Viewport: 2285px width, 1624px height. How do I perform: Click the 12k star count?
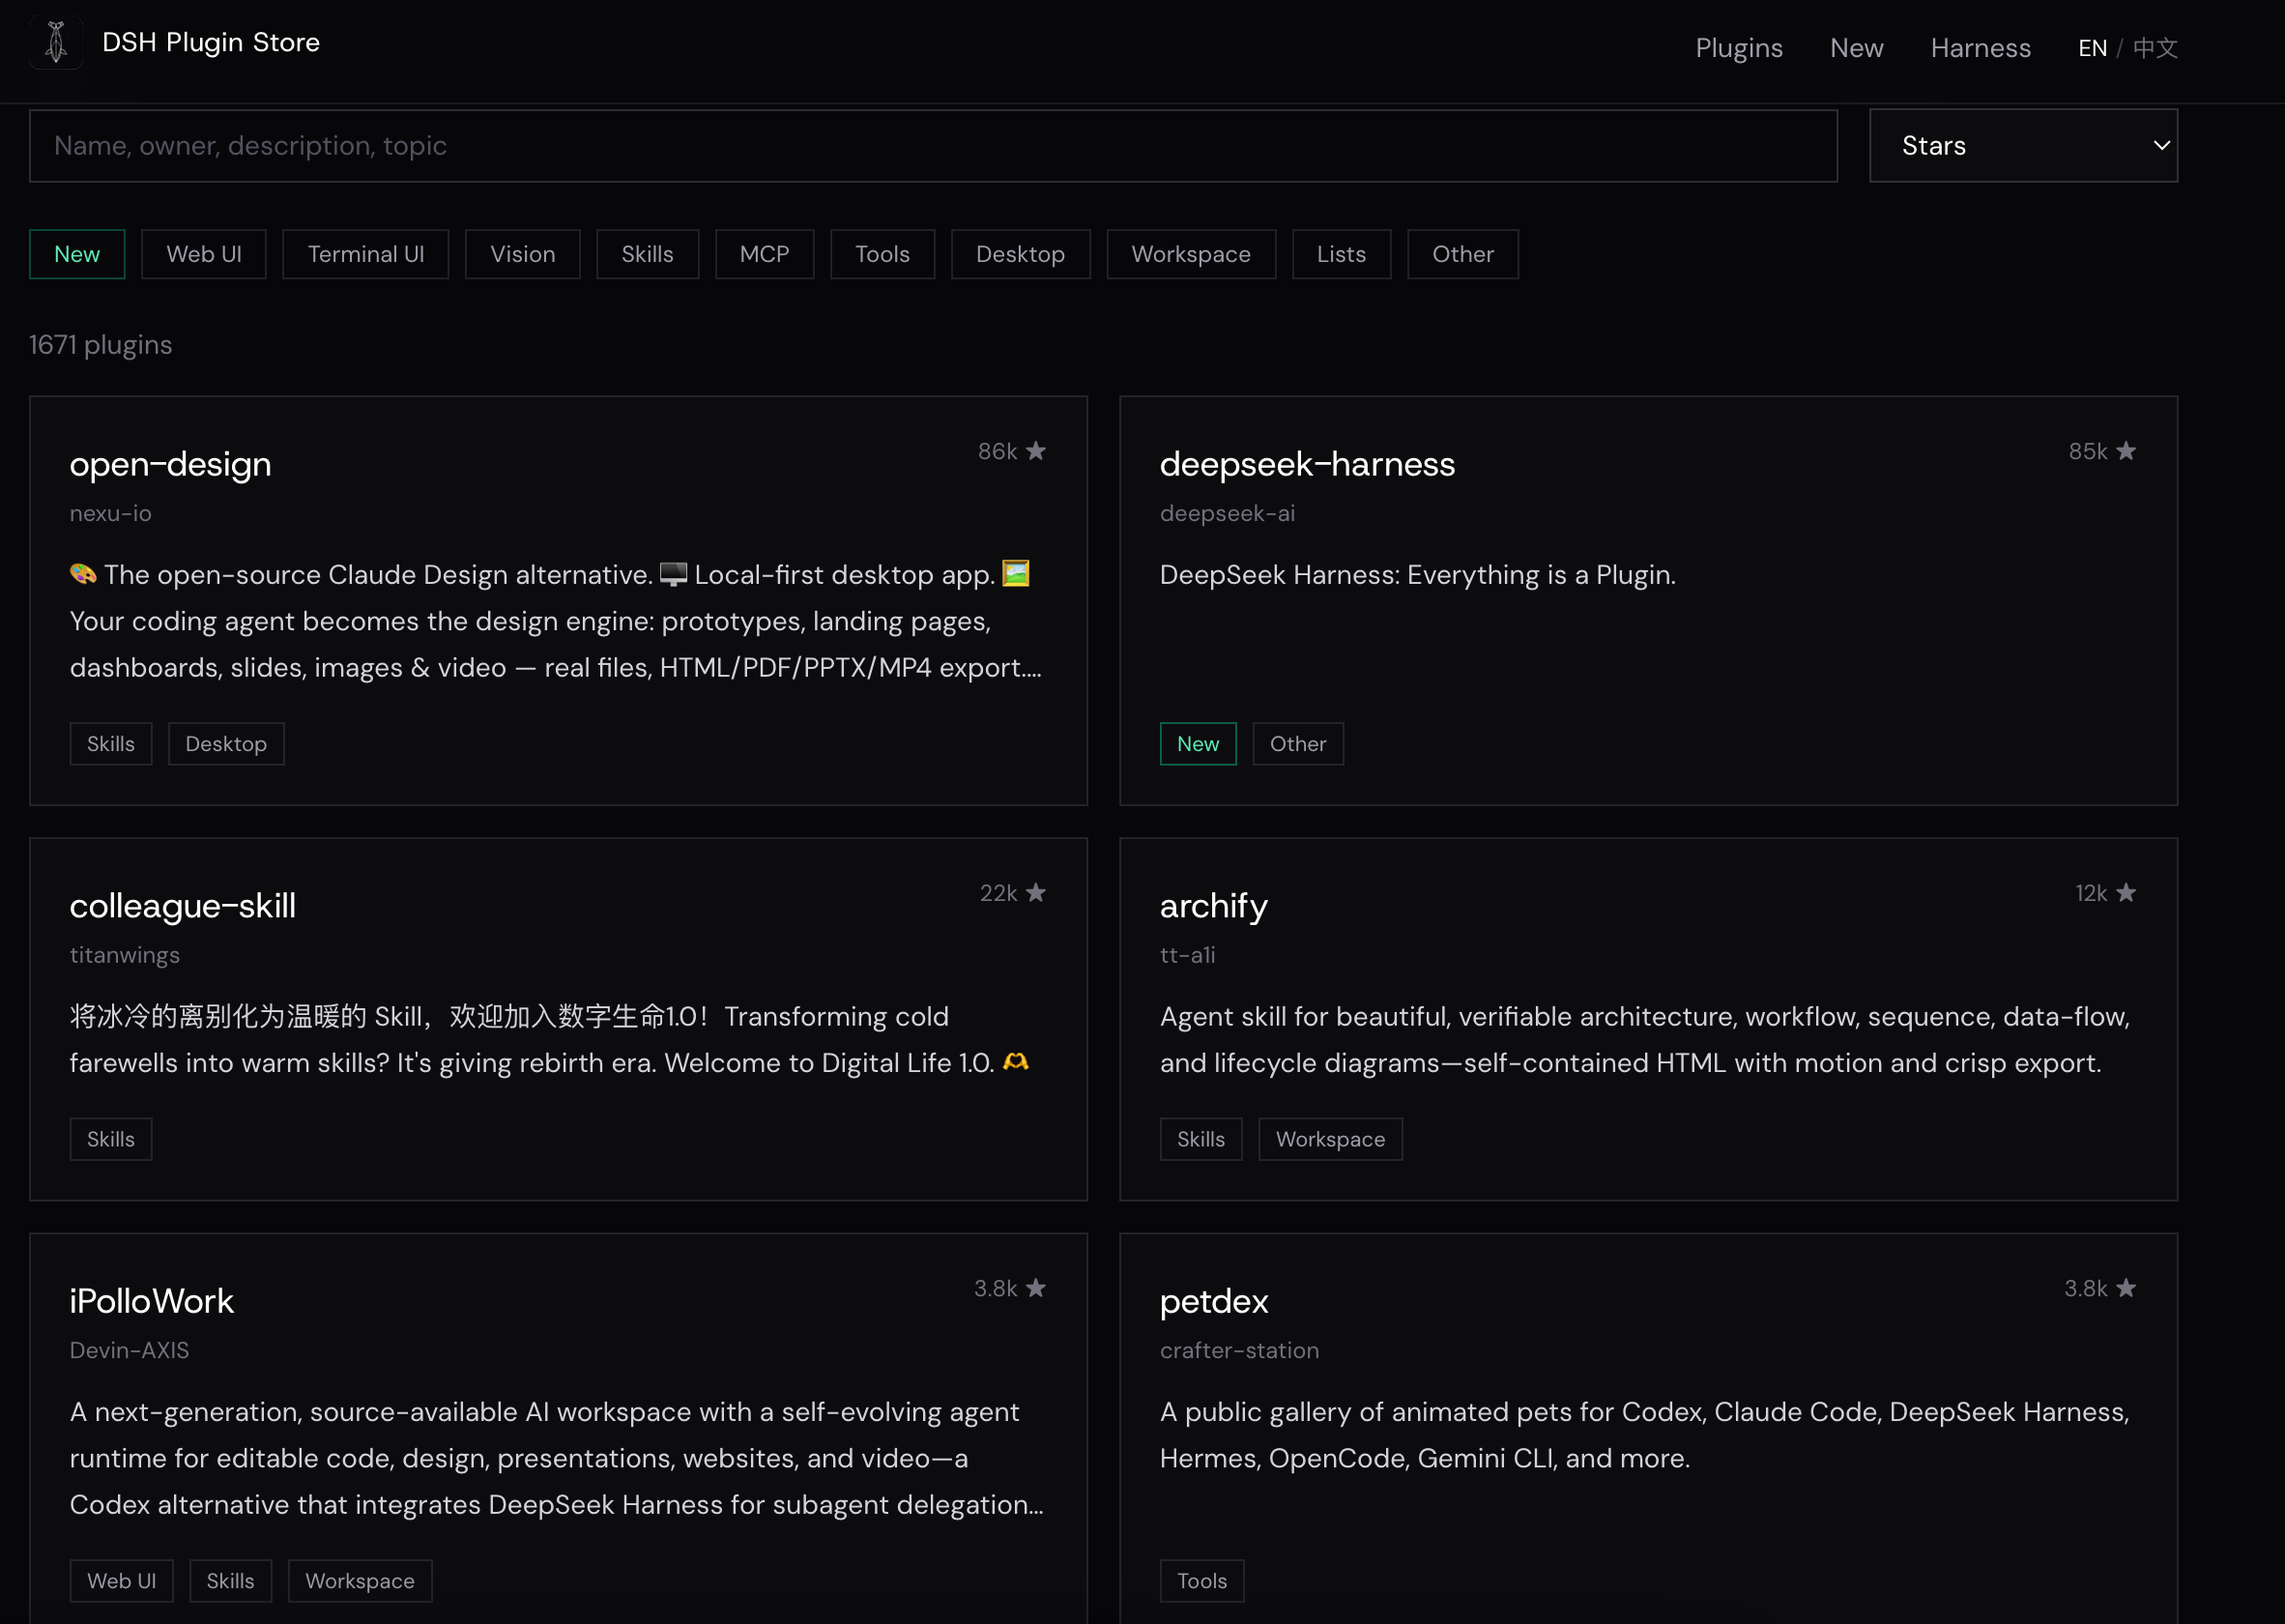[2091, 894]
